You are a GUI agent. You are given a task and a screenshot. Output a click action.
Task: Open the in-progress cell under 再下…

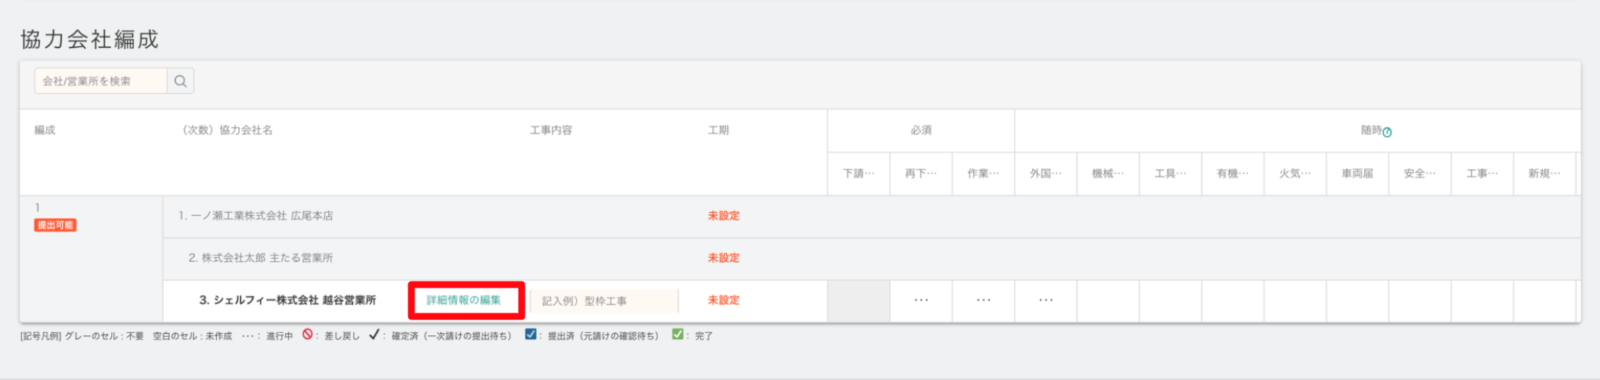point(921,301)
